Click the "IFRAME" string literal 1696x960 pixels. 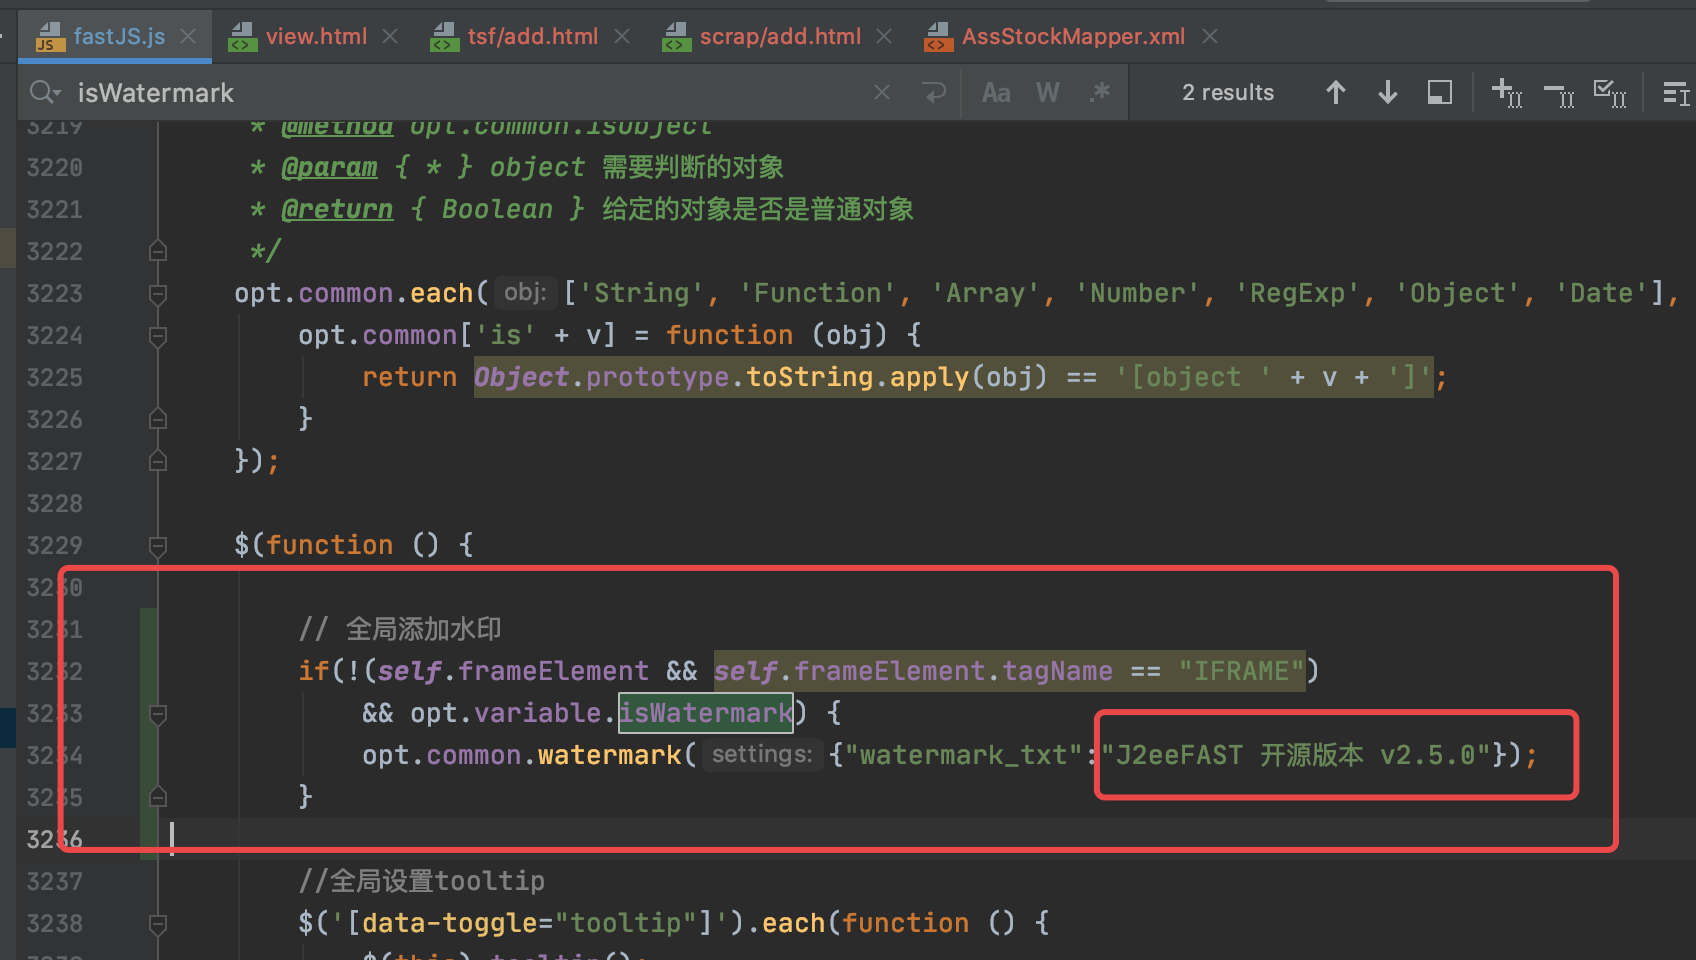1241,671
